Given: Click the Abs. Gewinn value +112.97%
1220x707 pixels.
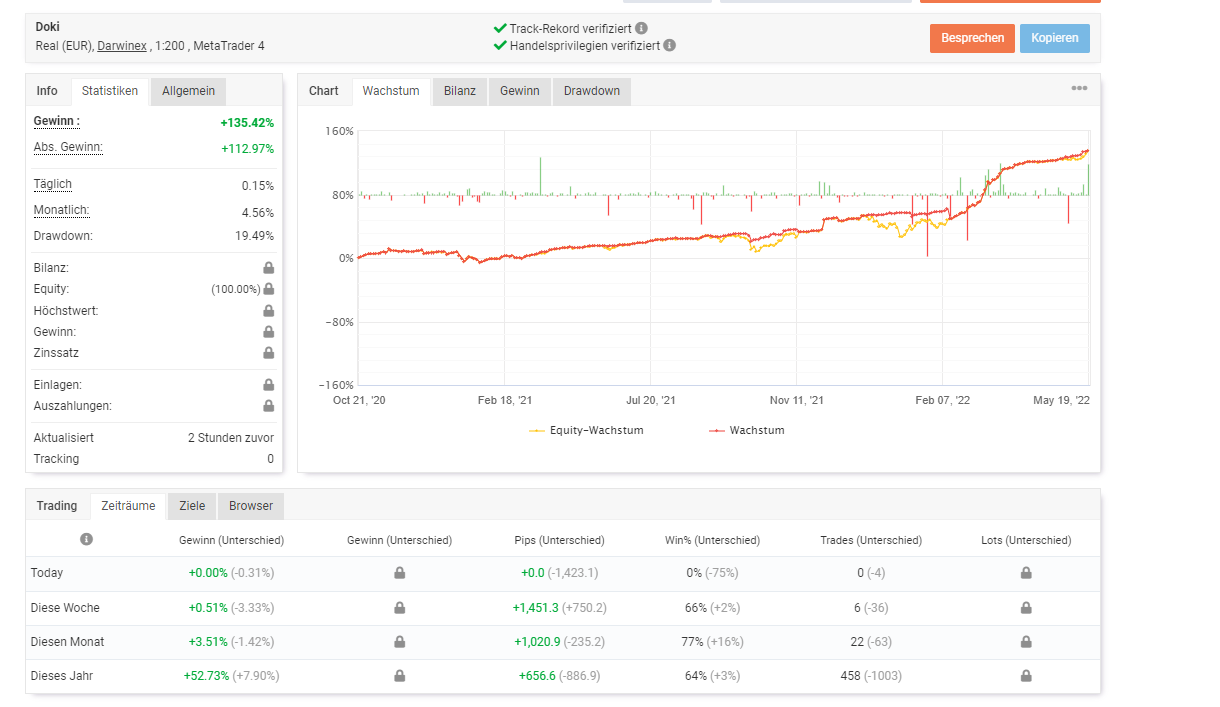Looking at the screenshot, I should (x=247, y=149).
